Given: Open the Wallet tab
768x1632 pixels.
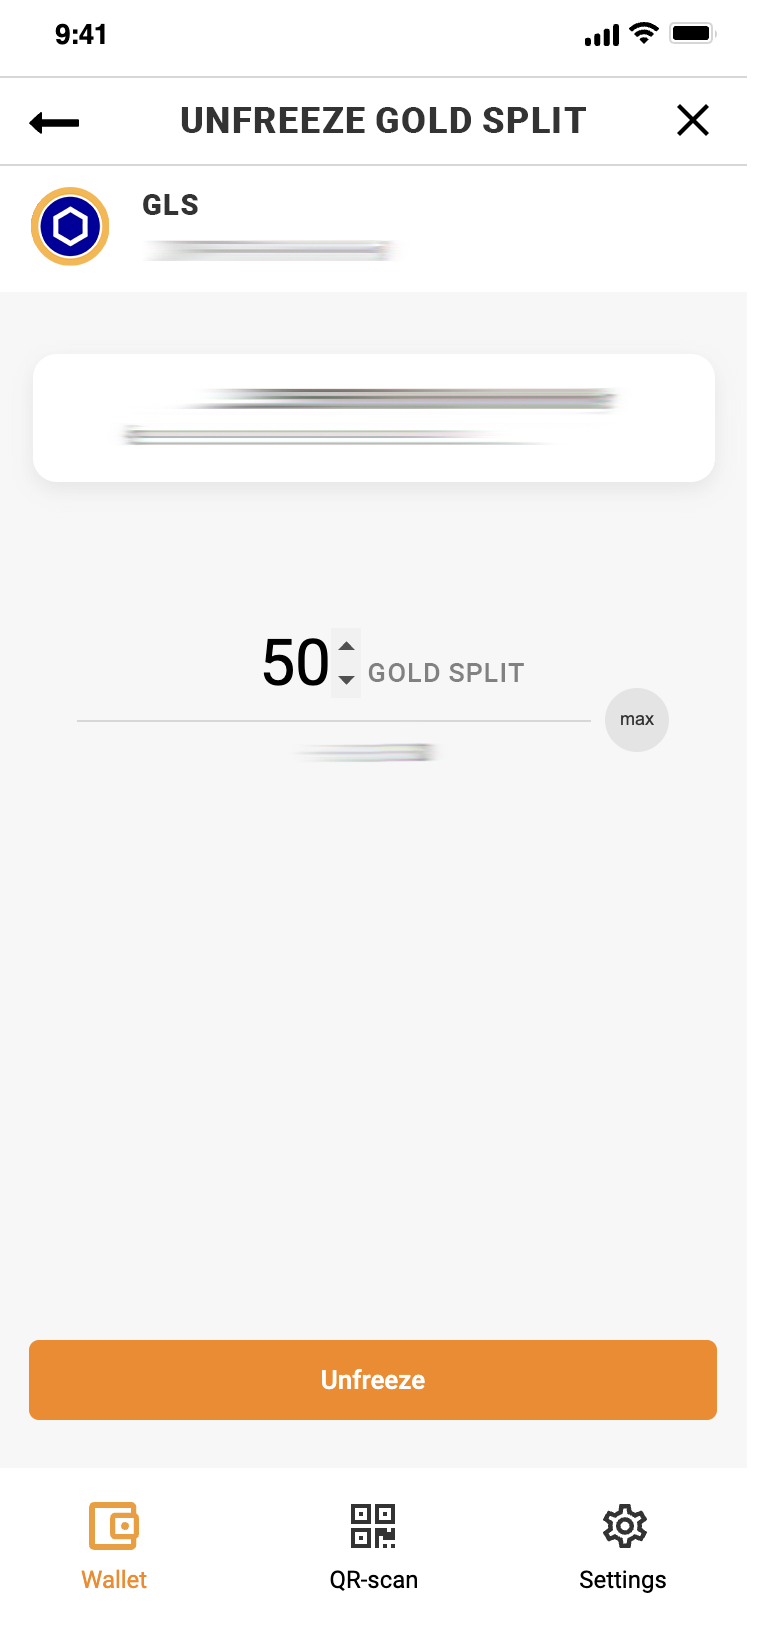Looking at the screenshot, I should point(114,1545).
